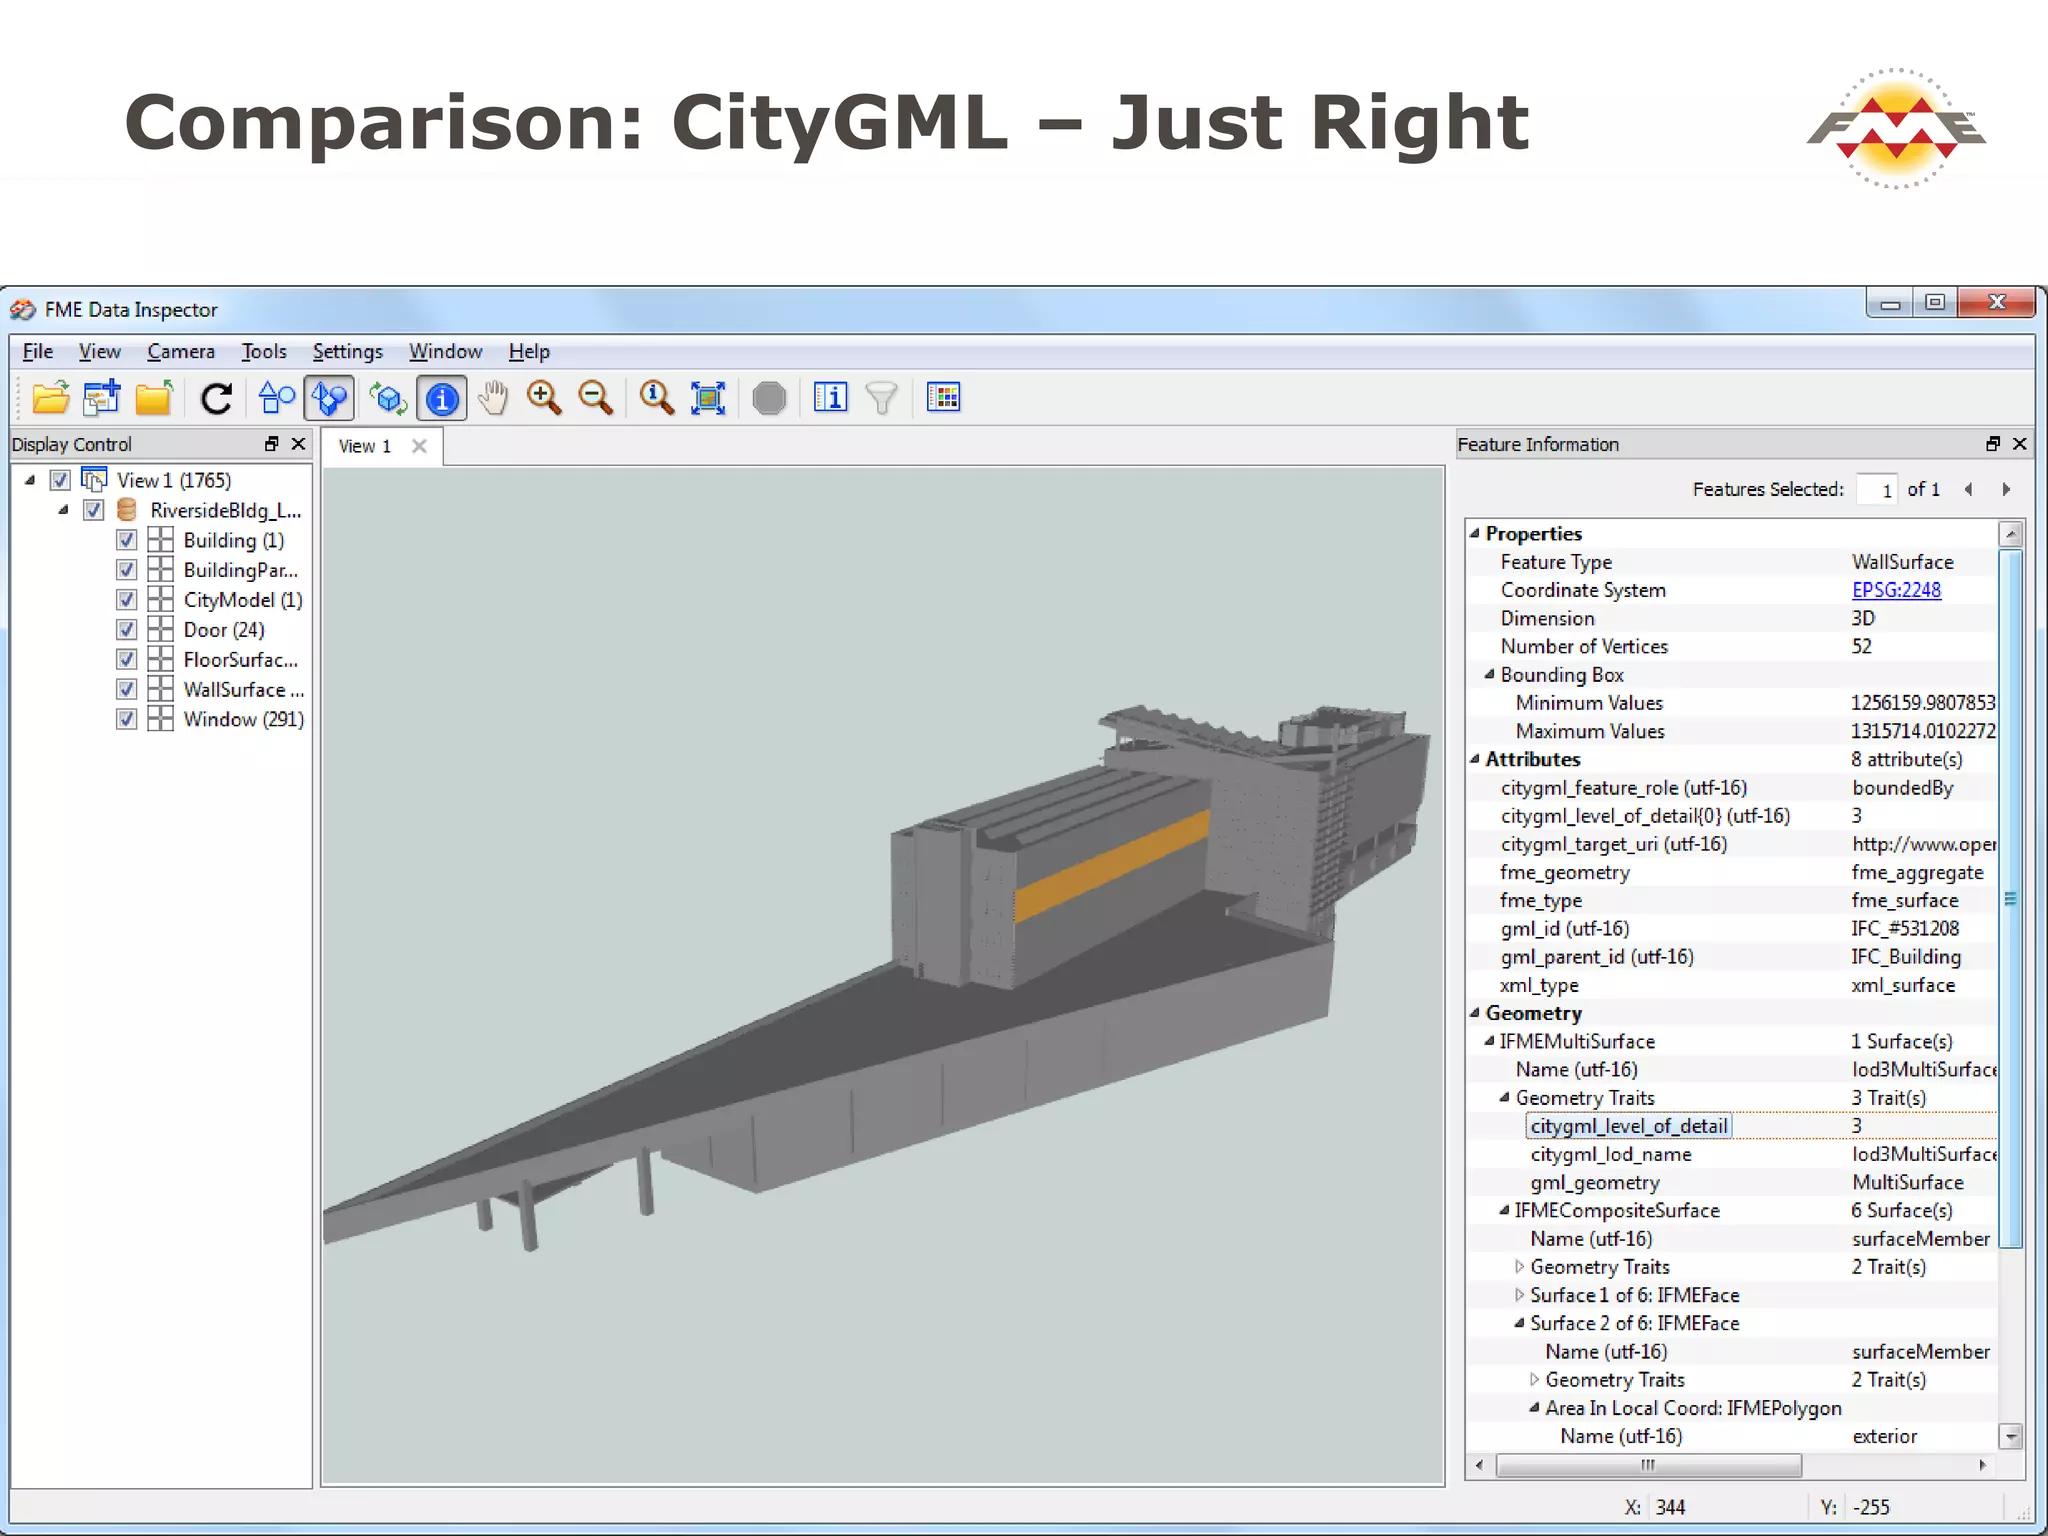Click the Feature Information horizontal scrollbar thumb
This screenshot has height=1536, width=2048.
[1648, 1465]
